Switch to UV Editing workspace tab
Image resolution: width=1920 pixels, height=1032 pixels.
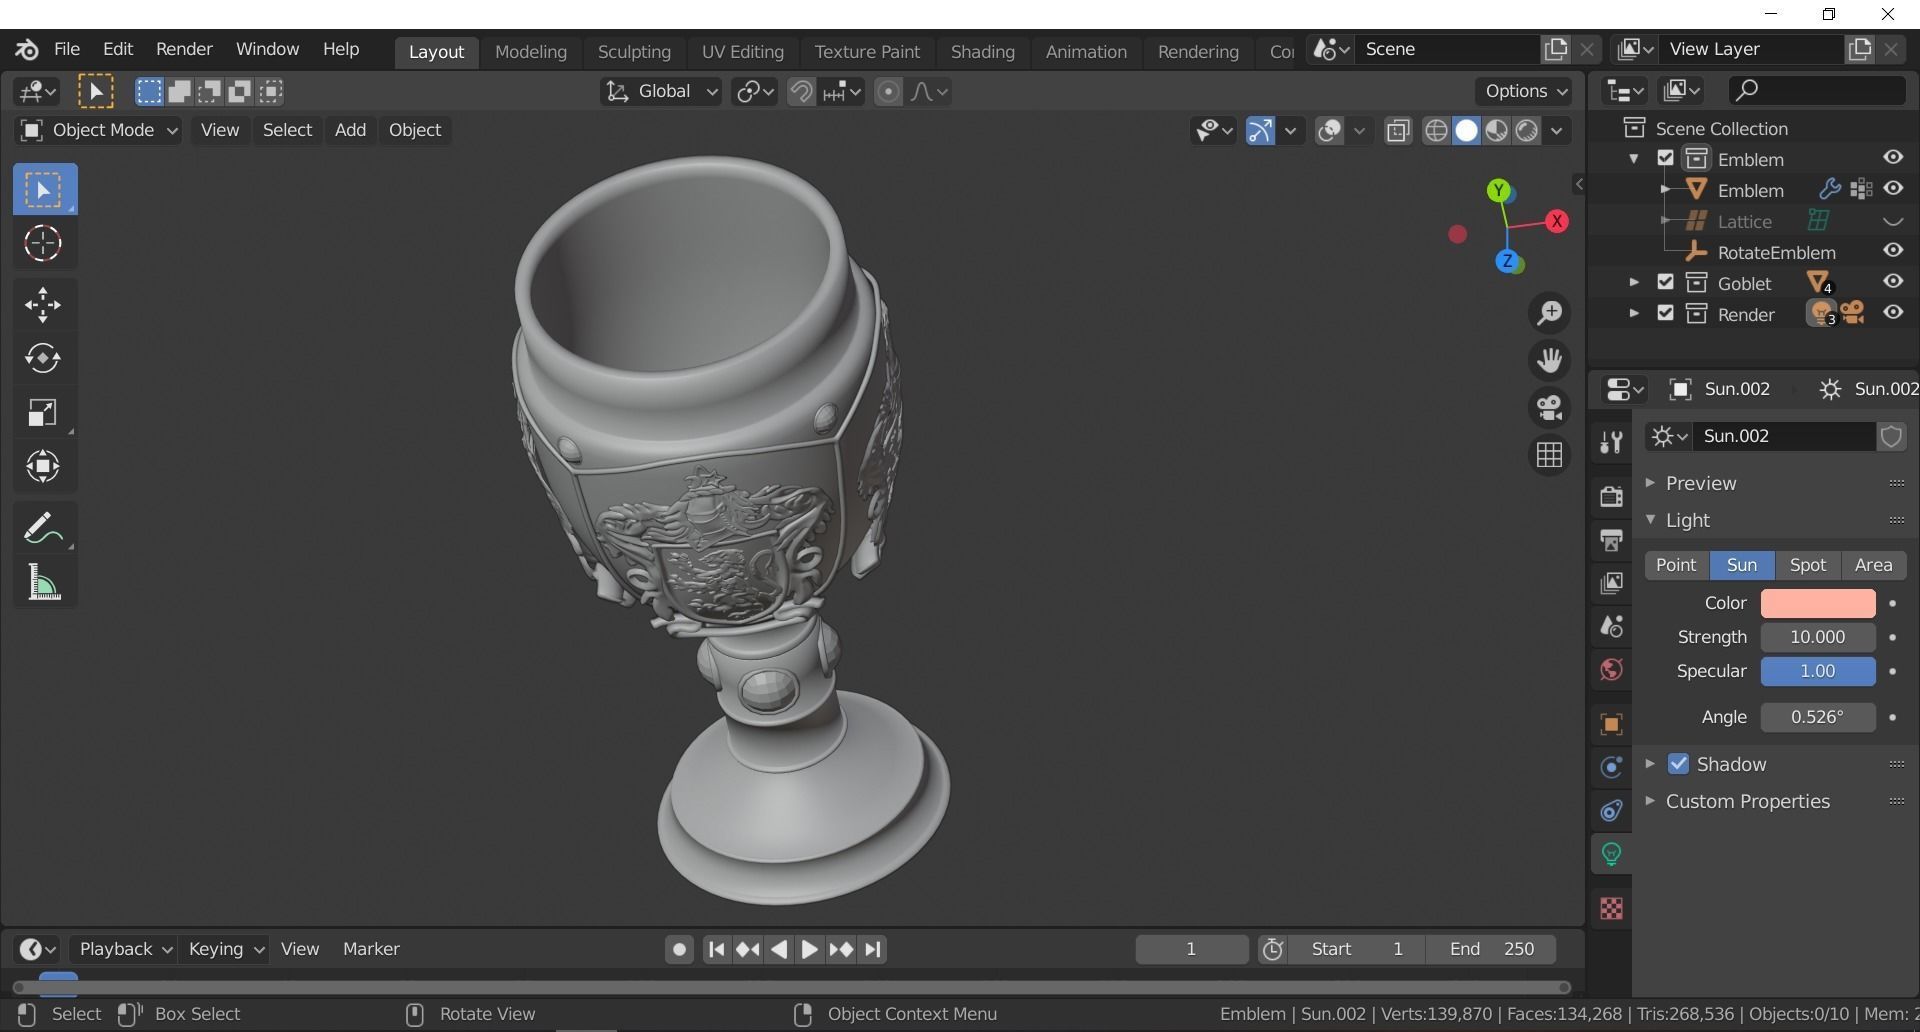742,51
